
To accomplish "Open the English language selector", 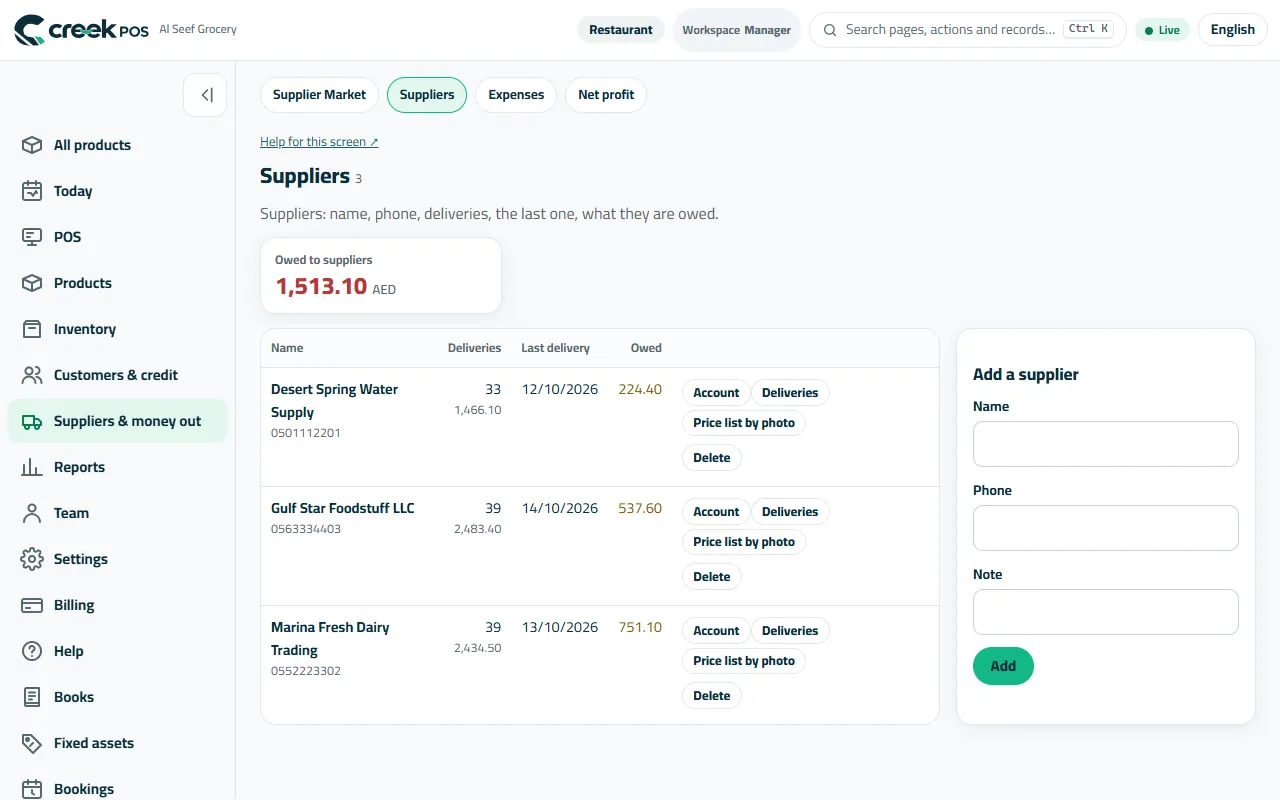I will [x=1232, y=30].
